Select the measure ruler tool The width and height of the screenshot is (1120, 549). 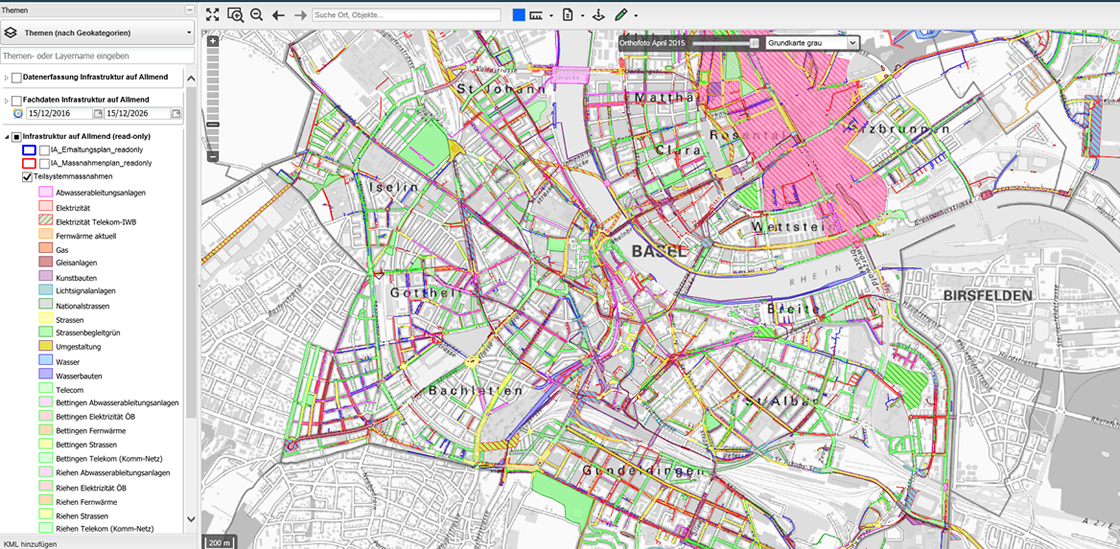pos(537,15)
